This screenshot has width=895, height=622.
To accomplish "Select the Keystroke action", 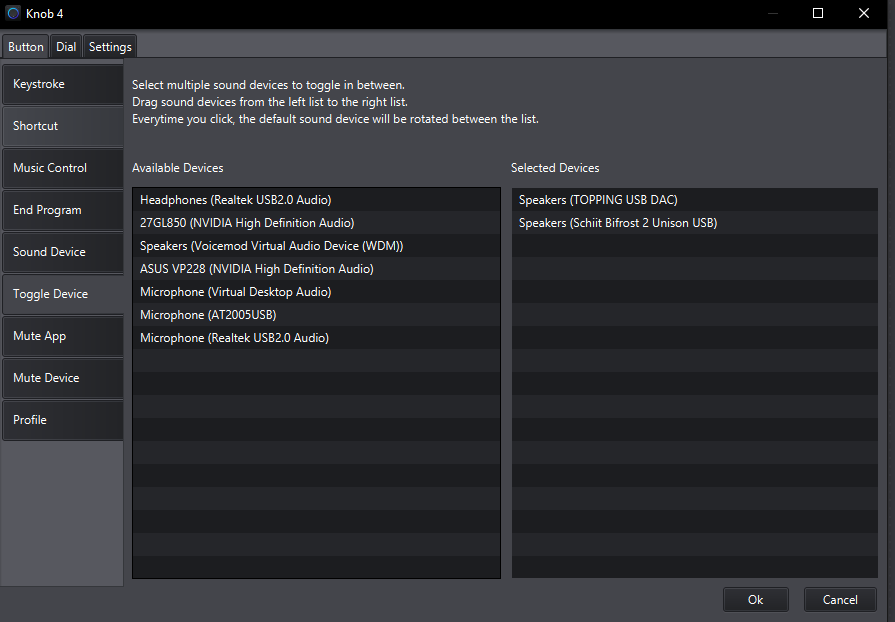I will [62, 84].
